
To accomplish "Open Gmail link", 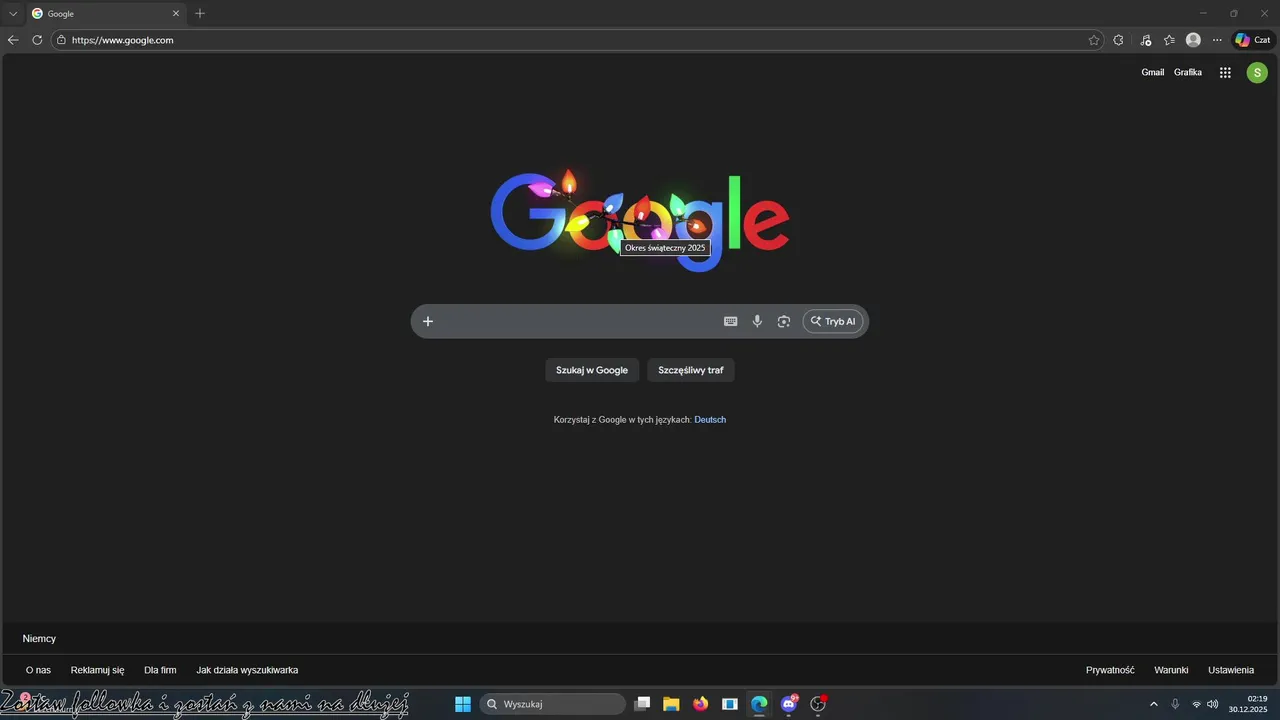I will click(x=1153, y=72).
